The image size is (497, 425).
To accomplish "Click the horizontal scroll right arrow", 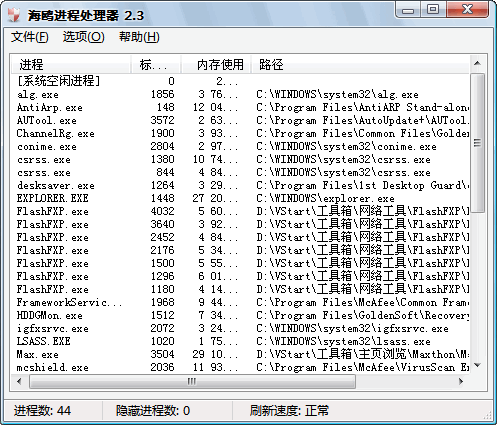I will pyautogui.click(x=461, y=381).
